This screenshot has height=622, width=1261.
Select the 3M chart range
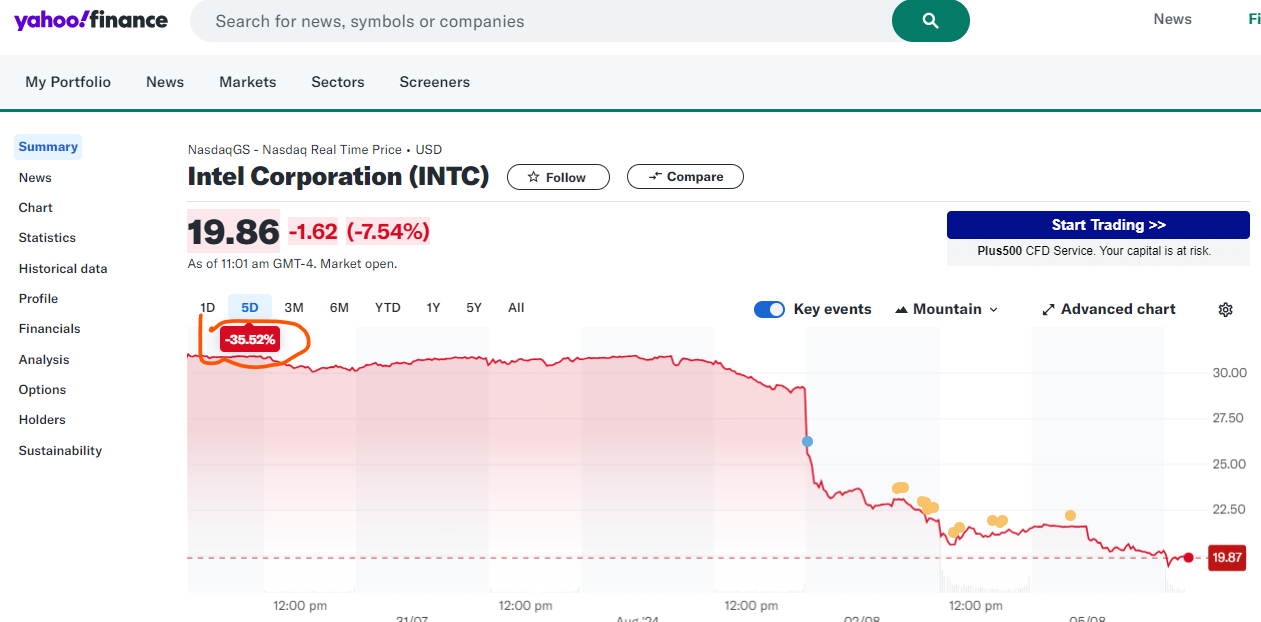coord(294,308)
